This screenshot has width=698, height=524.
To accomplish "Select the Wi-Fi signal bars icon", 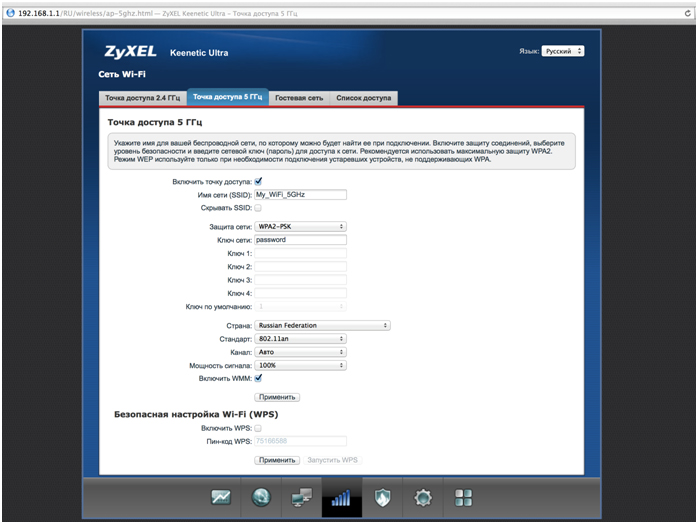I will tap(341, 497).
